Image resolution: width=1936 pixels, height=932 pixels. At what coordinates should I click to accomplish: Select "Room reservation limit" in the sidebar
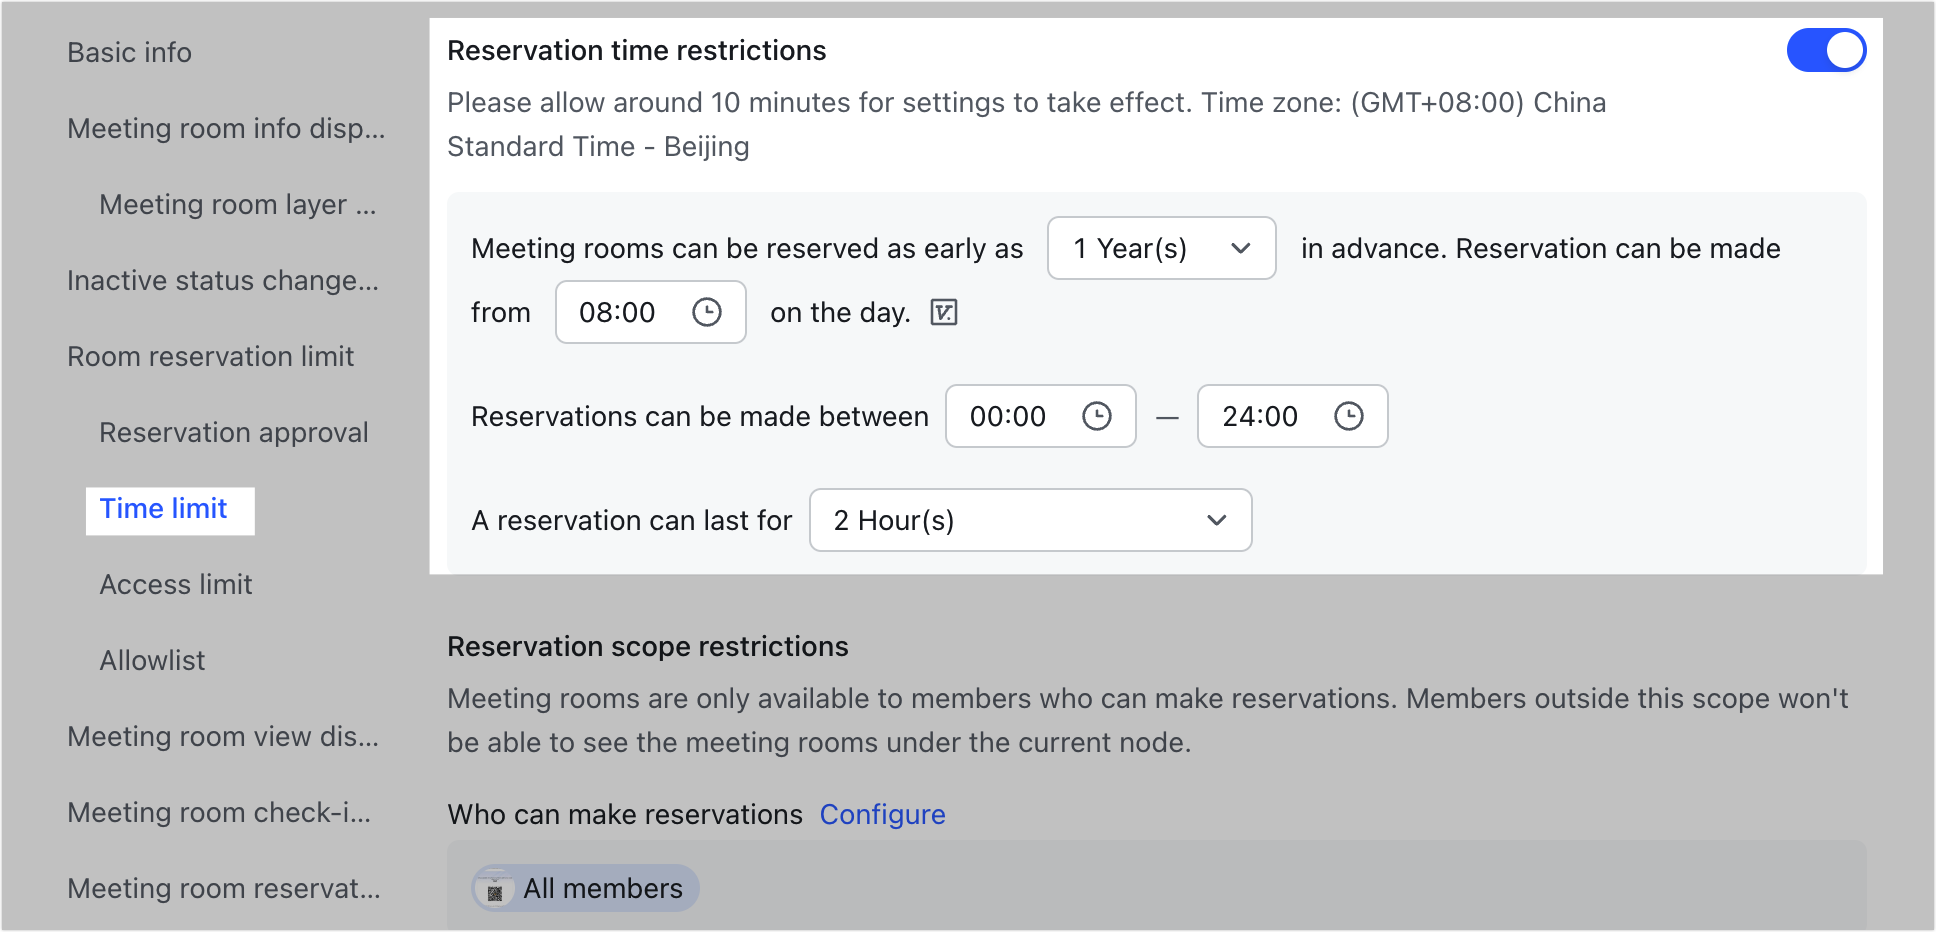click(211, 356)
